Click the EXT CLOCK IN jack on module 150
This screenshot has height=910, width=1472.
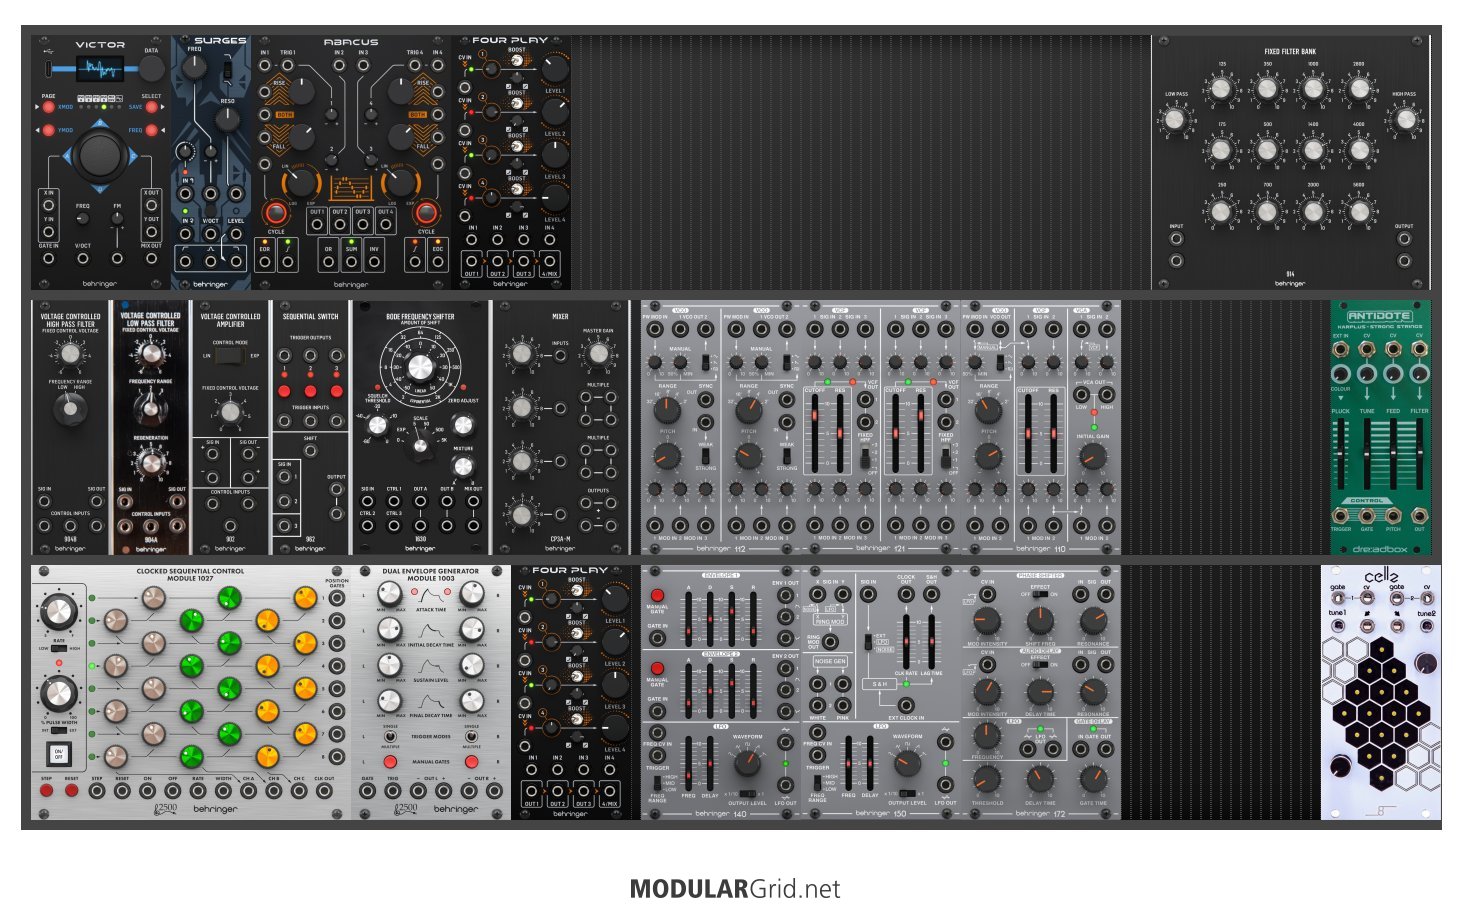point(906,706)
